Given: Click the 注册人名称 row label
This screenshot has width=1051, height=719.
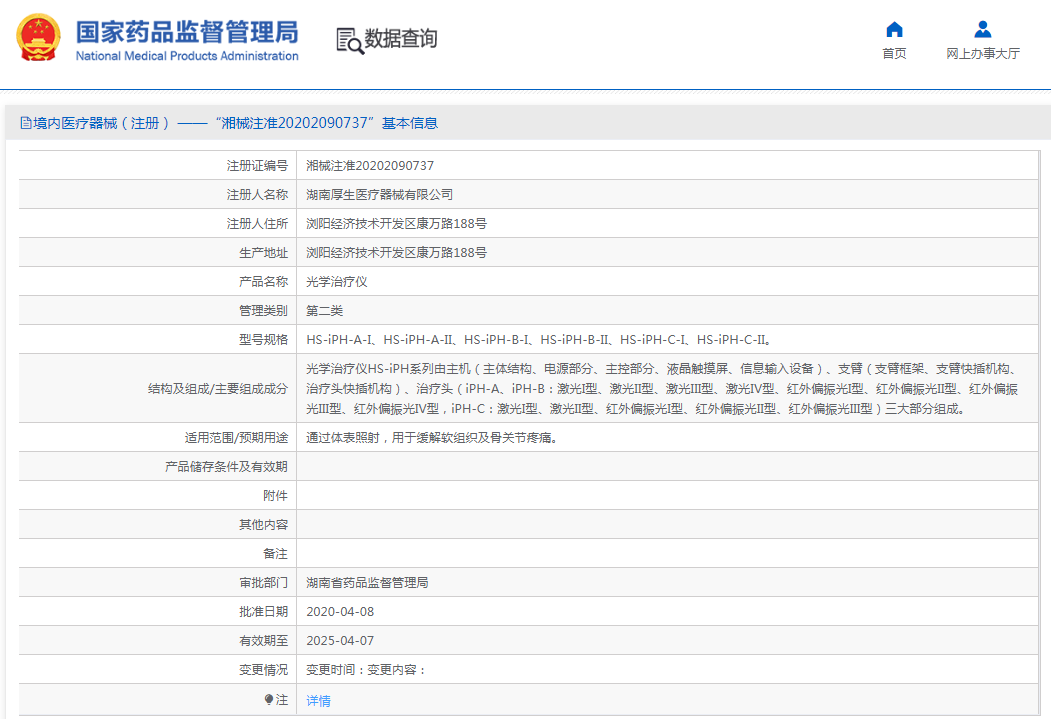Looking at the screenshot, I should 257,194.
